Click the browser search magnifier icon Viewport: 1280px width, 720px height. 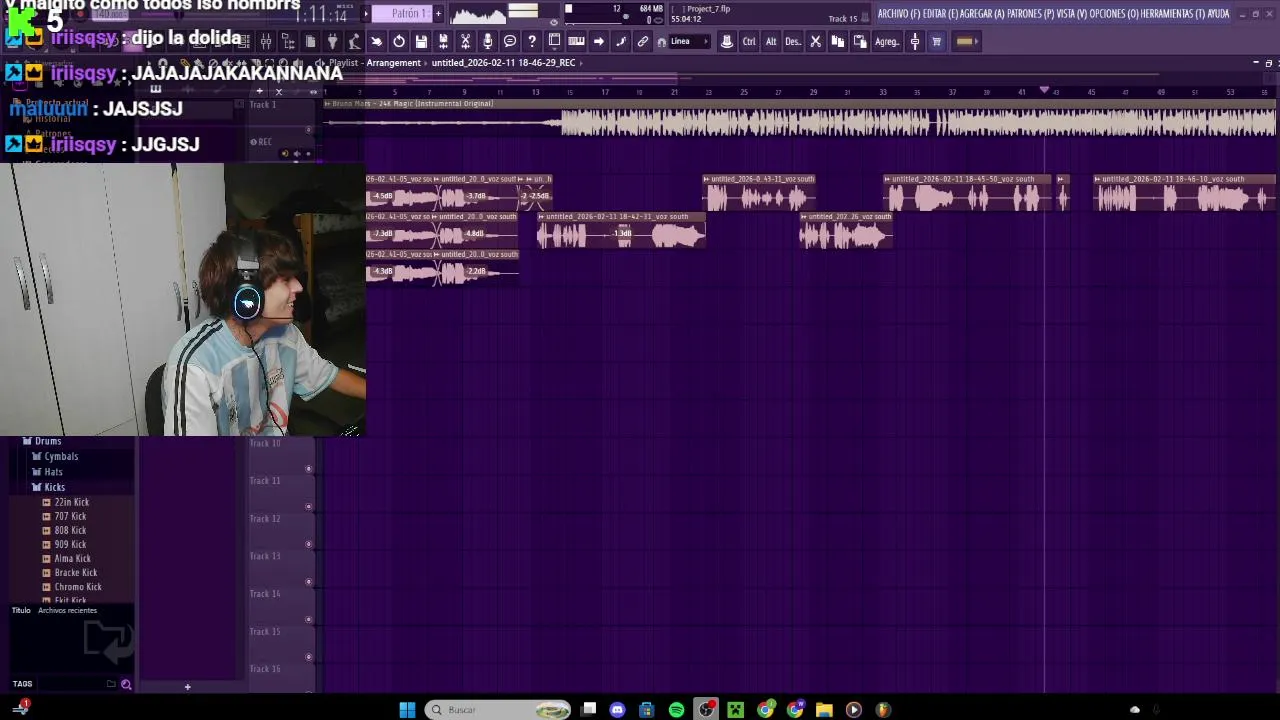[x=126, y=684]
